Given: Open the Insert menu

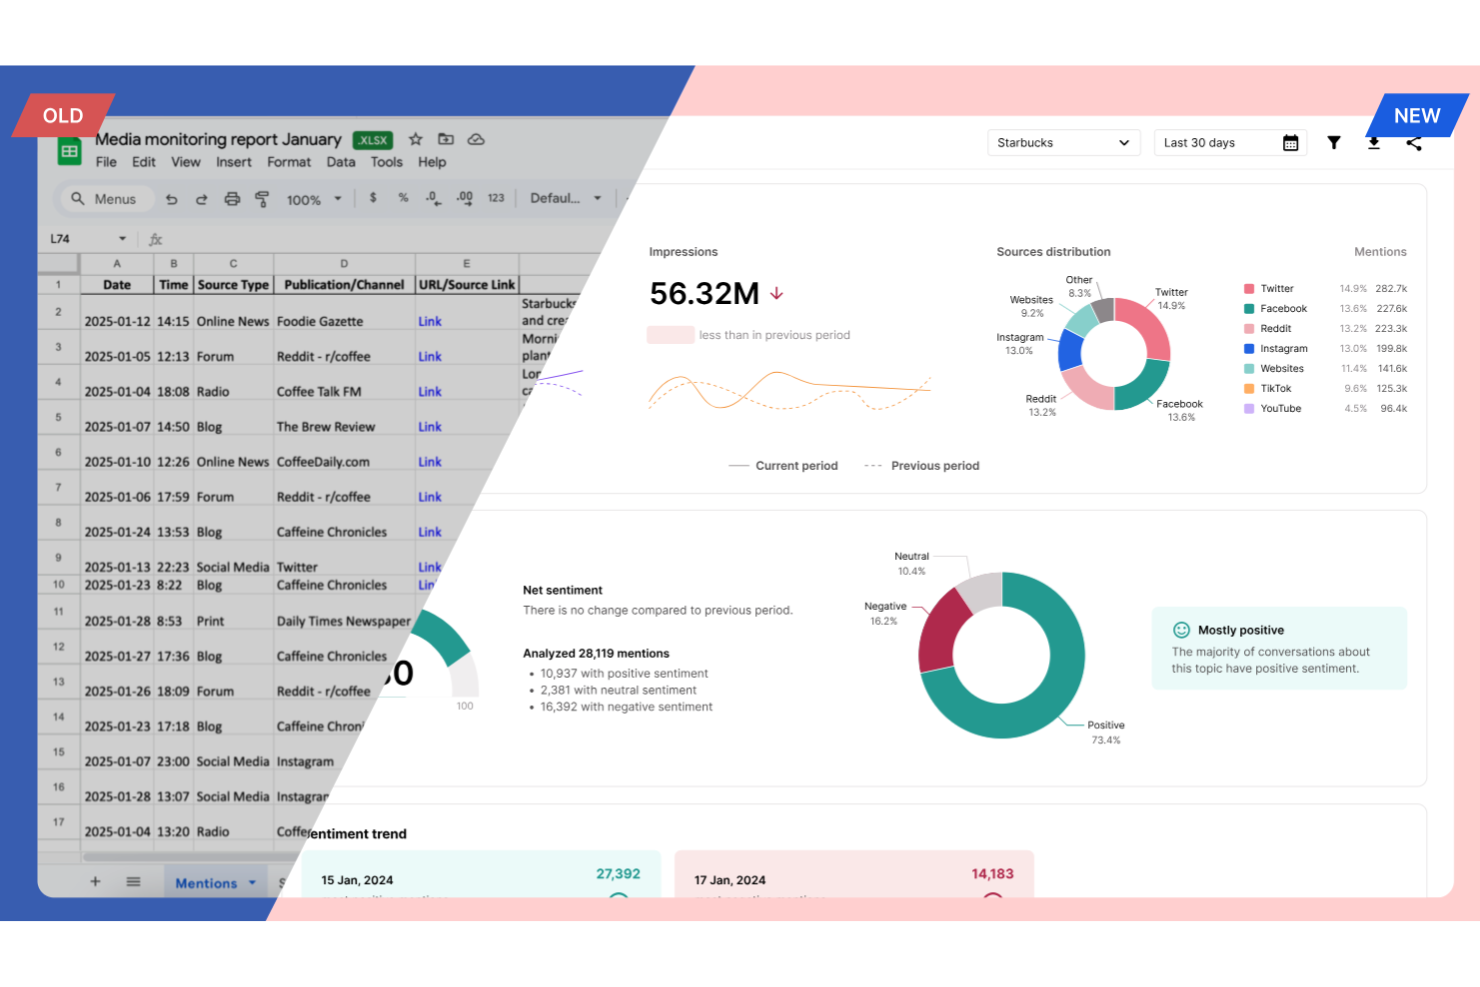Looking at the screenshot, I should coord(234,162).
